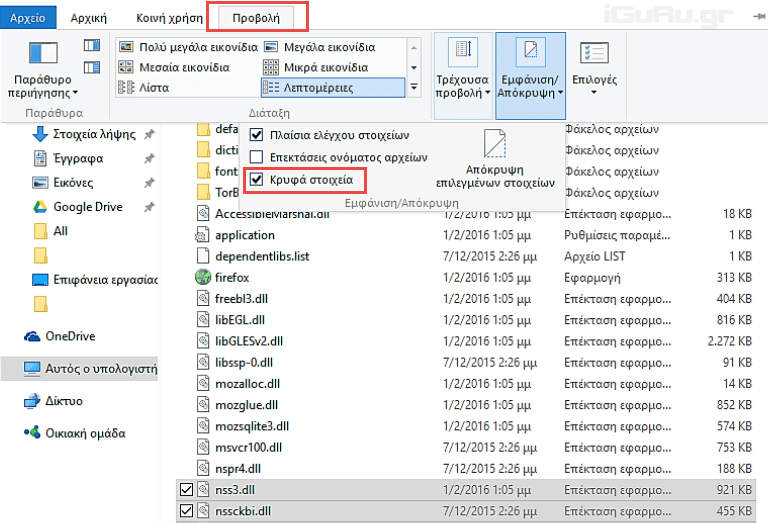Expand the Επιλογές dropdown arrow
Viewport: 768px width, 523px height.
(594, 93)
